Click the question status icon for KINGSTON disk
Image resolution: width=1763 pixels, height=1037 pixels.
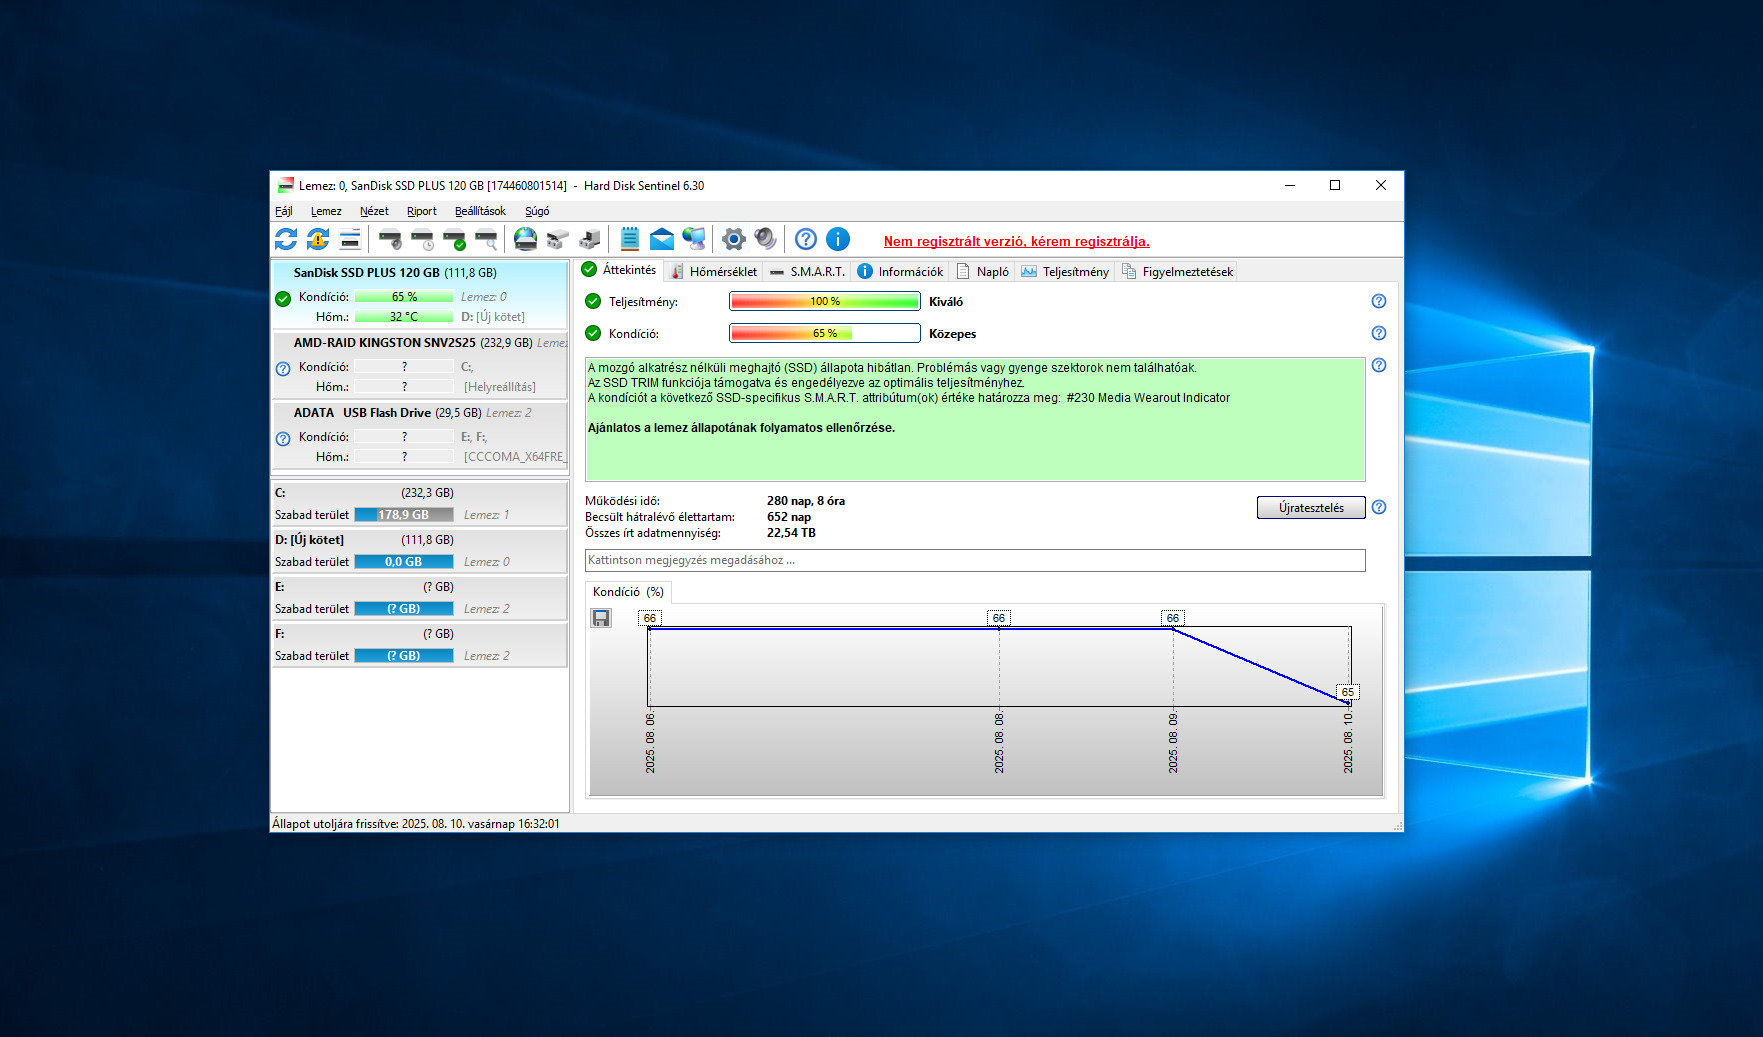coord(283,368)
